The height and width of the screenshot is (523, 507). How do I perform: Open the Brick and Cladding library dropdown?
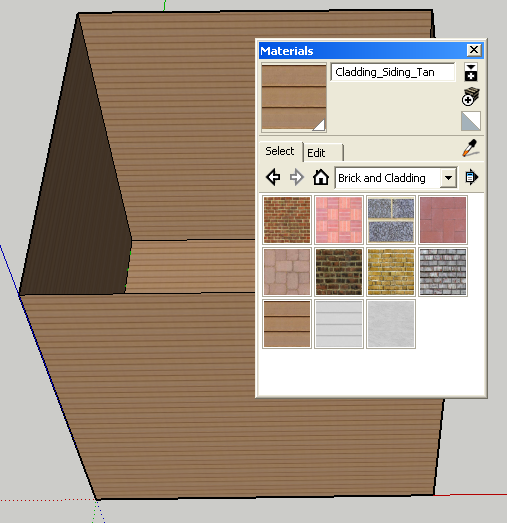tap(396, 178)
